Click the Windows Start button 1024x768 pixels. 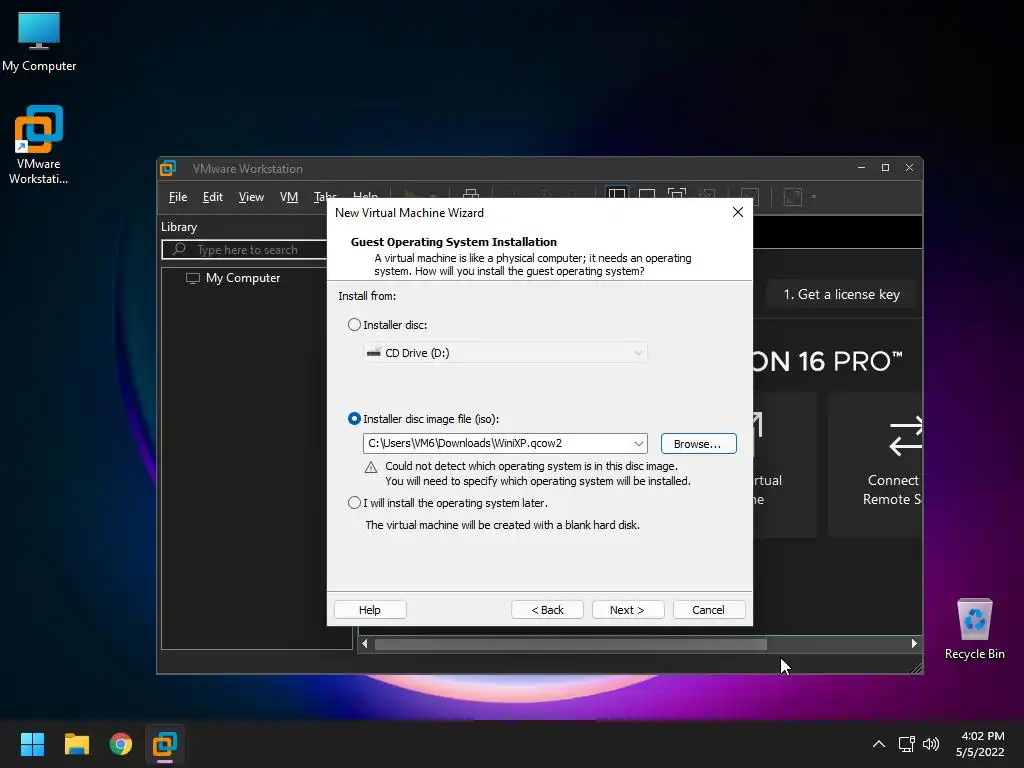32,744
